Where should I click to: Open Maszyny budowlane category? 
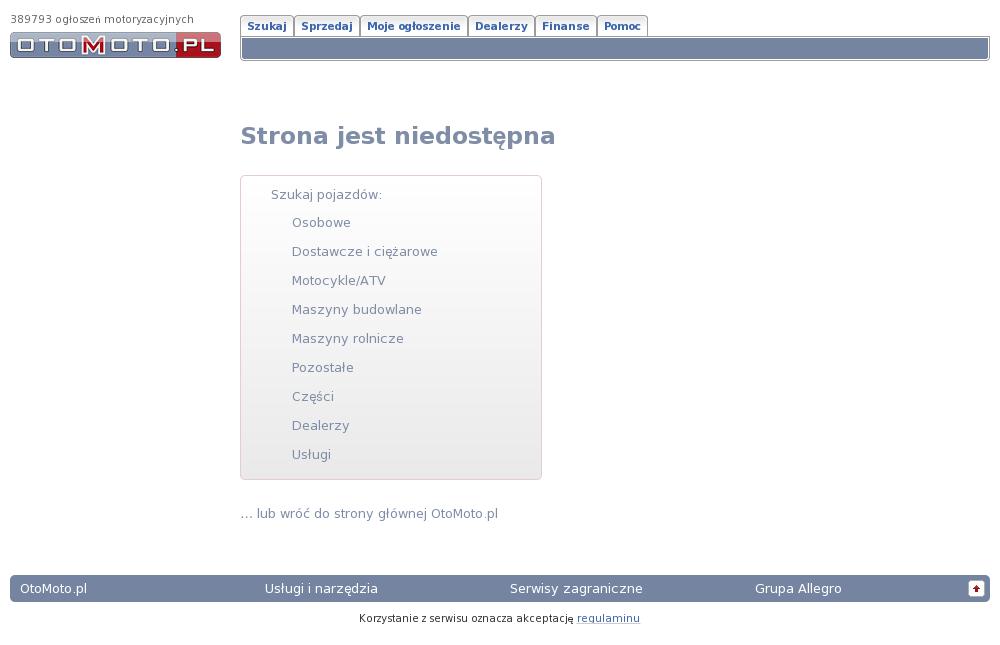coord(356,310)
